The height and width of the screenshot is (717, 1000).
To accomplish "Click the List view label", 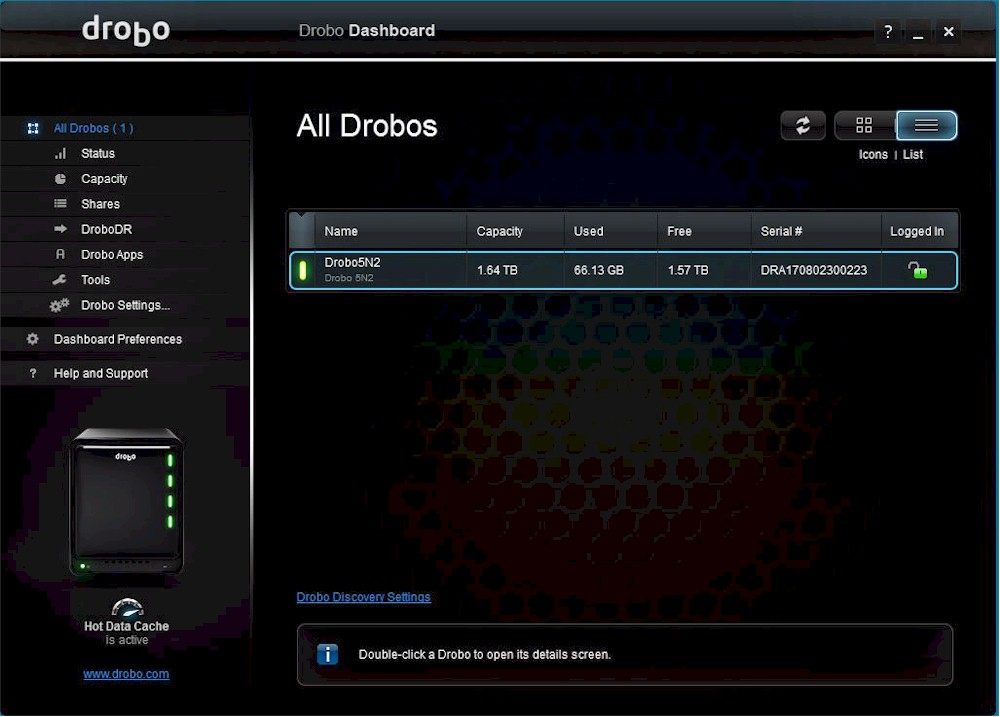I will click(x=913, y=154).
